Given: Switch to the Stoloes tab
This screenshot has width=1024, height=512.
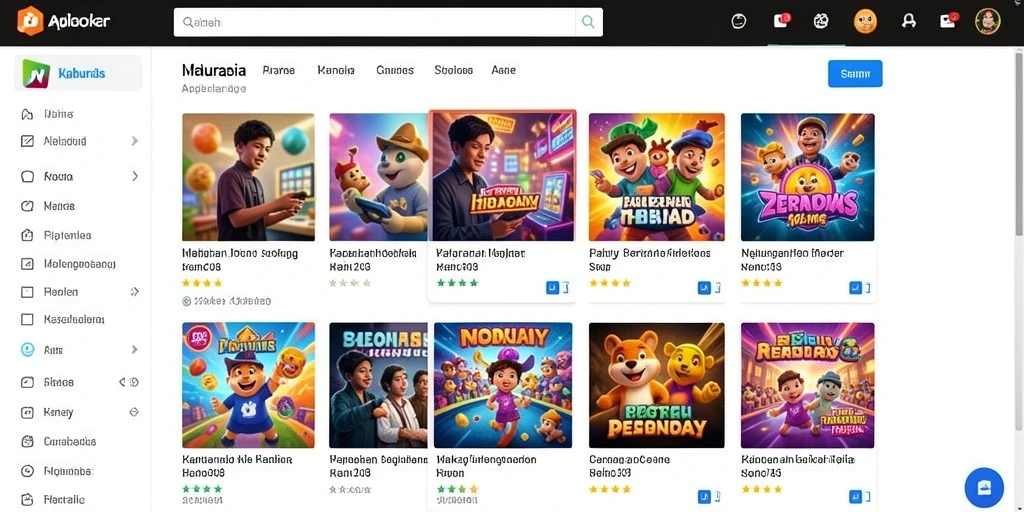Looking at the screenshot, I should [x=453, y=70].
